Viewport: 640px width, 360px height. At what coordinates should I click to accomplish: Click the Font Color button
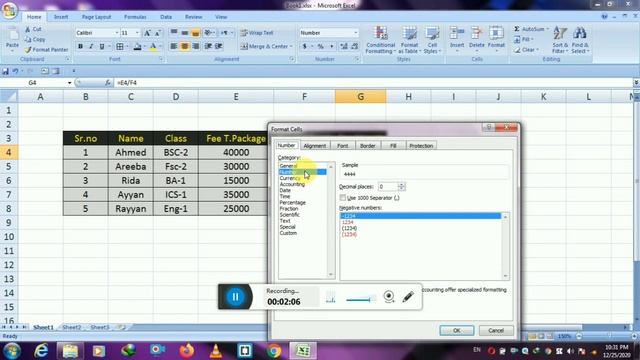click(153, 47)
